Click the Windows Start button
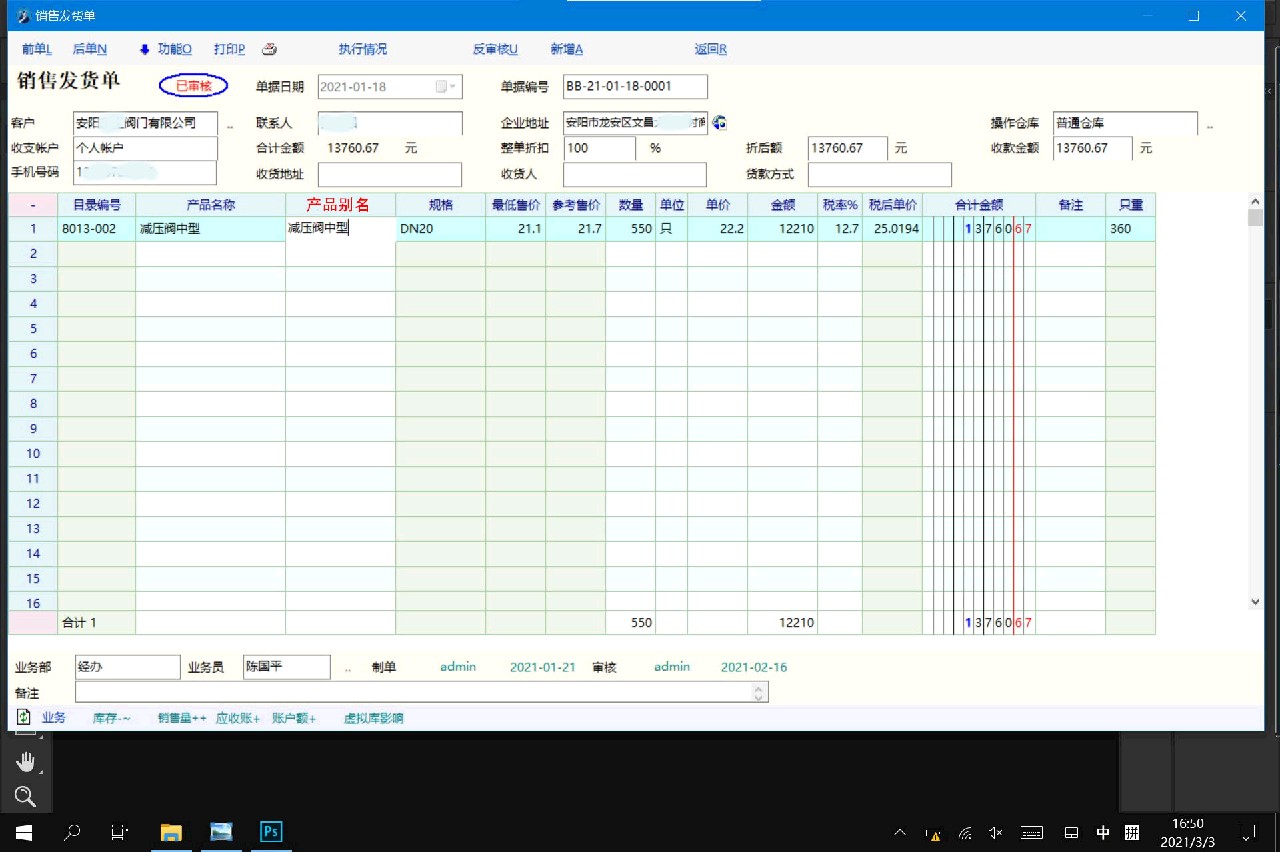 click(23, 831)
